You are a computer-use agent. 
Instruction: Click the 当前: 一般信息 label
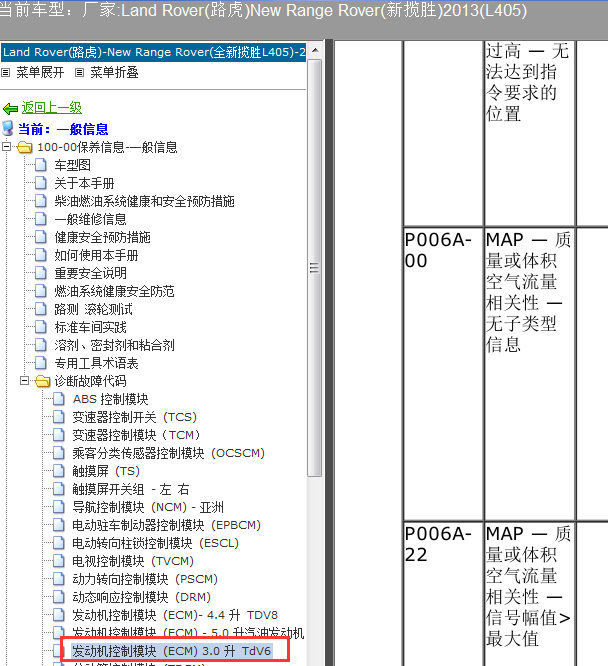click(x=63, y=129)
